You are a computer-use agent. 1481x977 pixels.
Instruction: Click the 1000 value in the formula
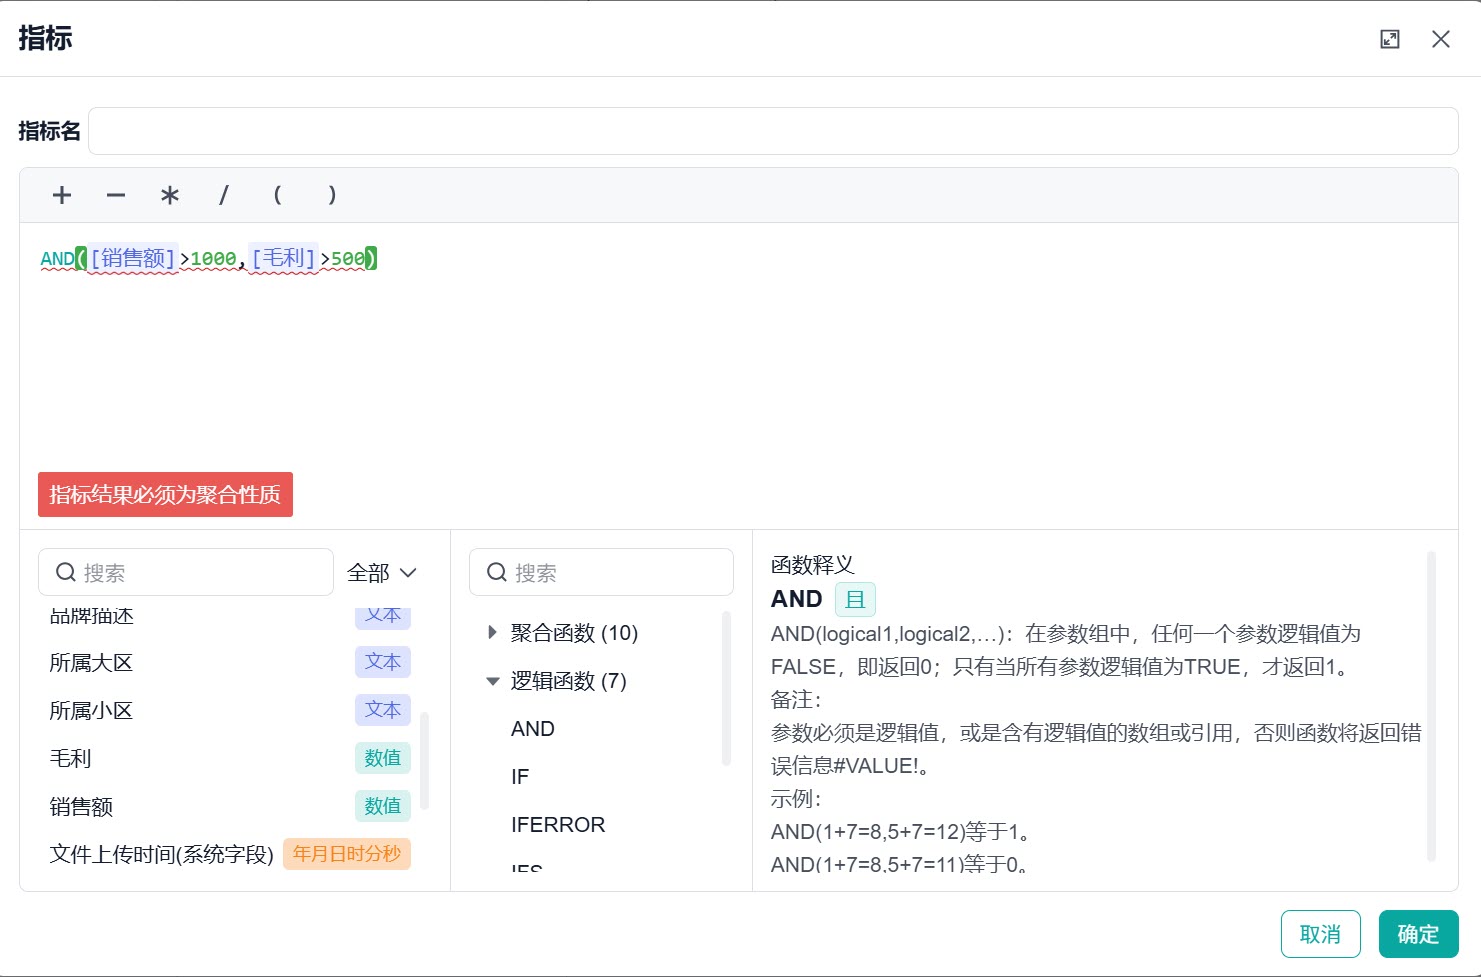[213, 259]
